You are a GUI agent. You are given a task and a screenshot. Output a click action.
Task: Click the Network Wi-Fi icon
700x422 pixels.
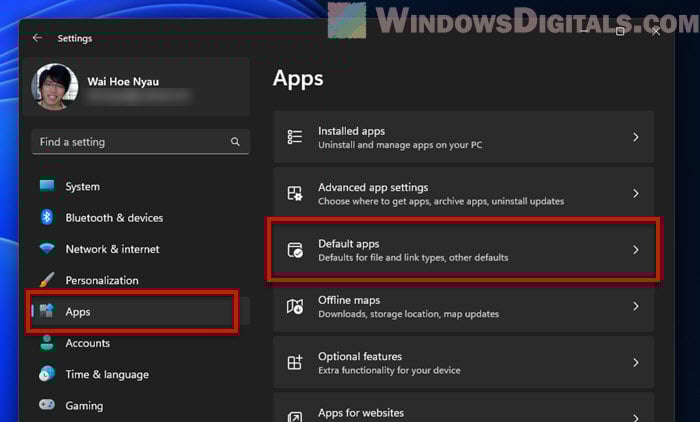[x=47, y=248]
